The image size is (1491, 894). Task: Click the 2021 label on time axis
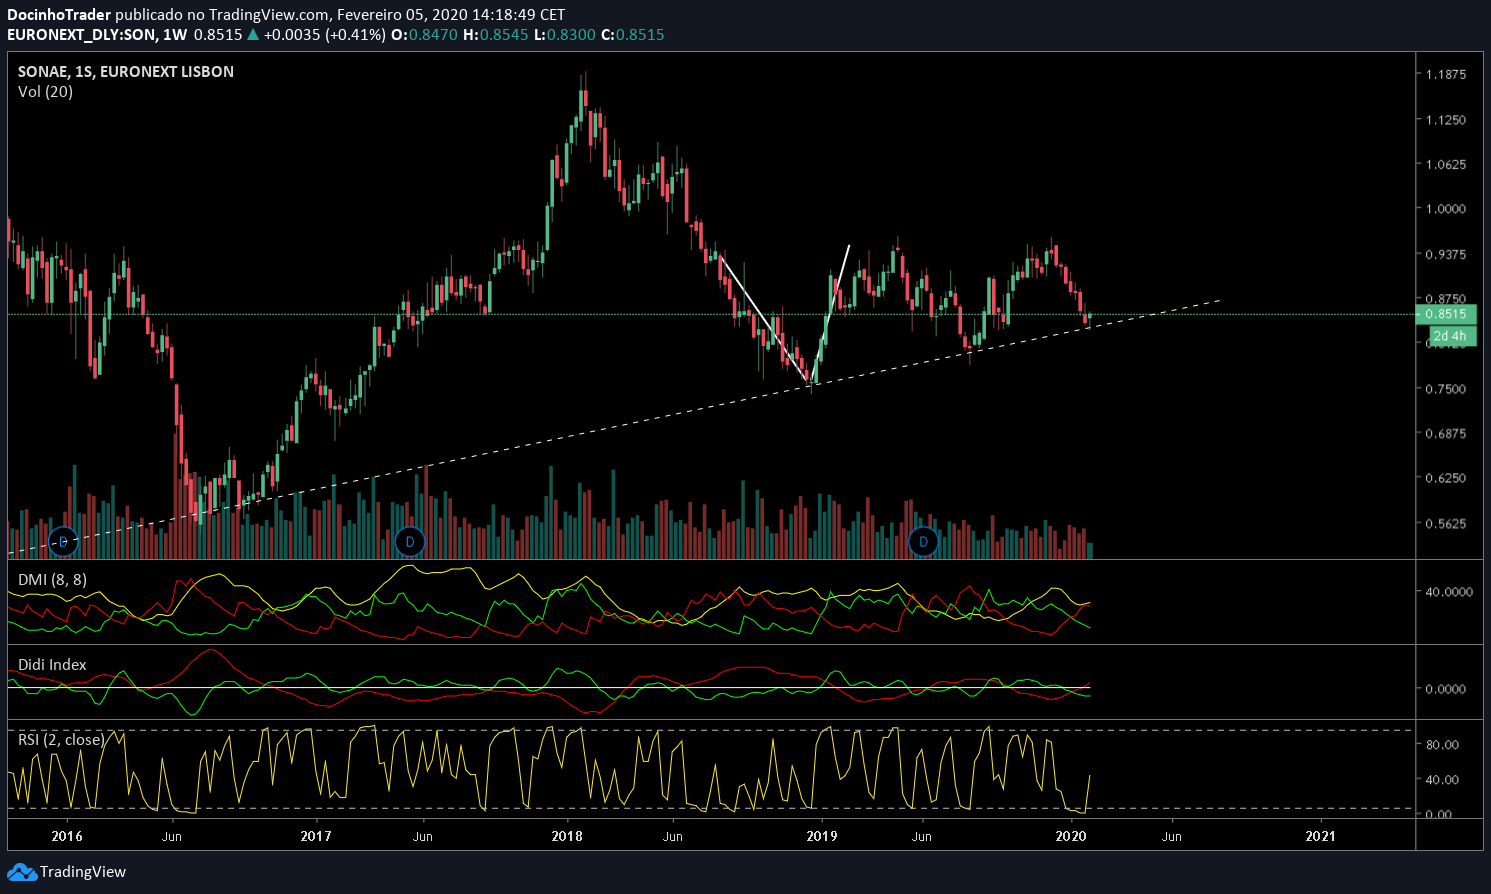point(1320,836)
